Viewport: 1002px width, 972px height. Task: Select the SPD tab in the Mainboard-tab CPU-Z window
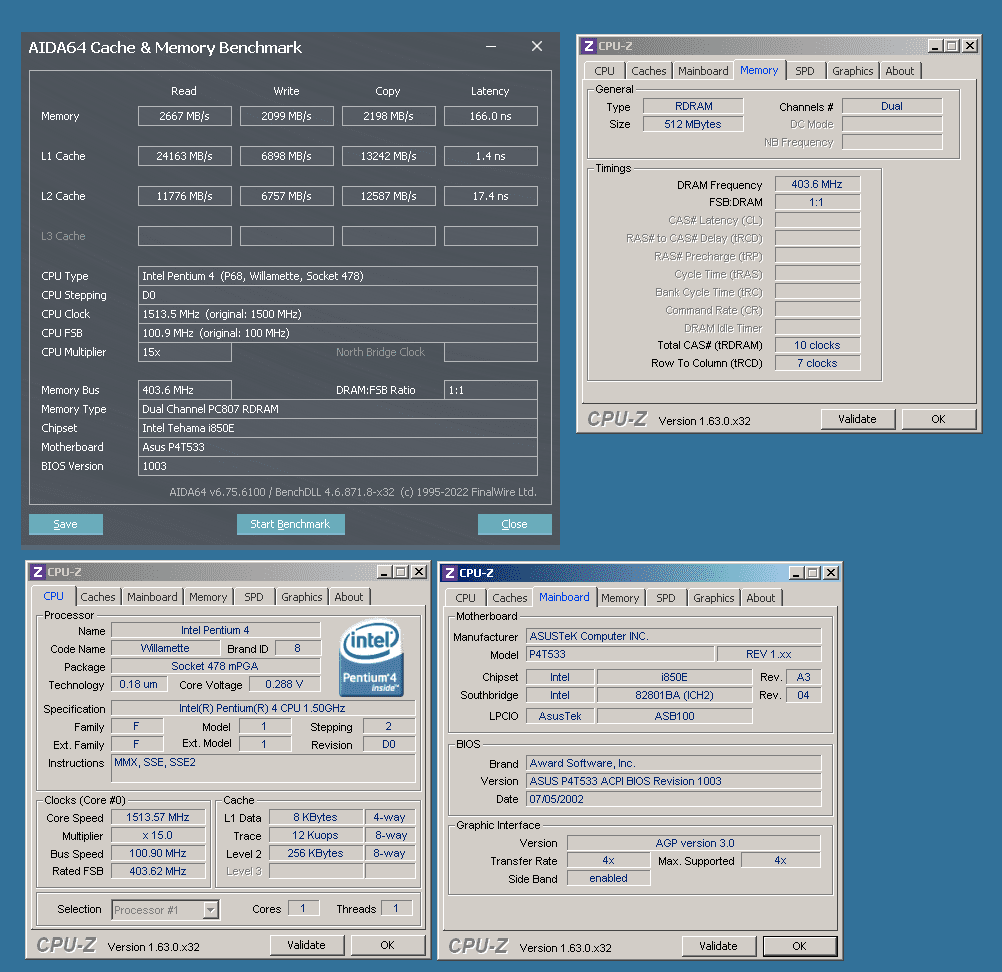coord(666,598)
